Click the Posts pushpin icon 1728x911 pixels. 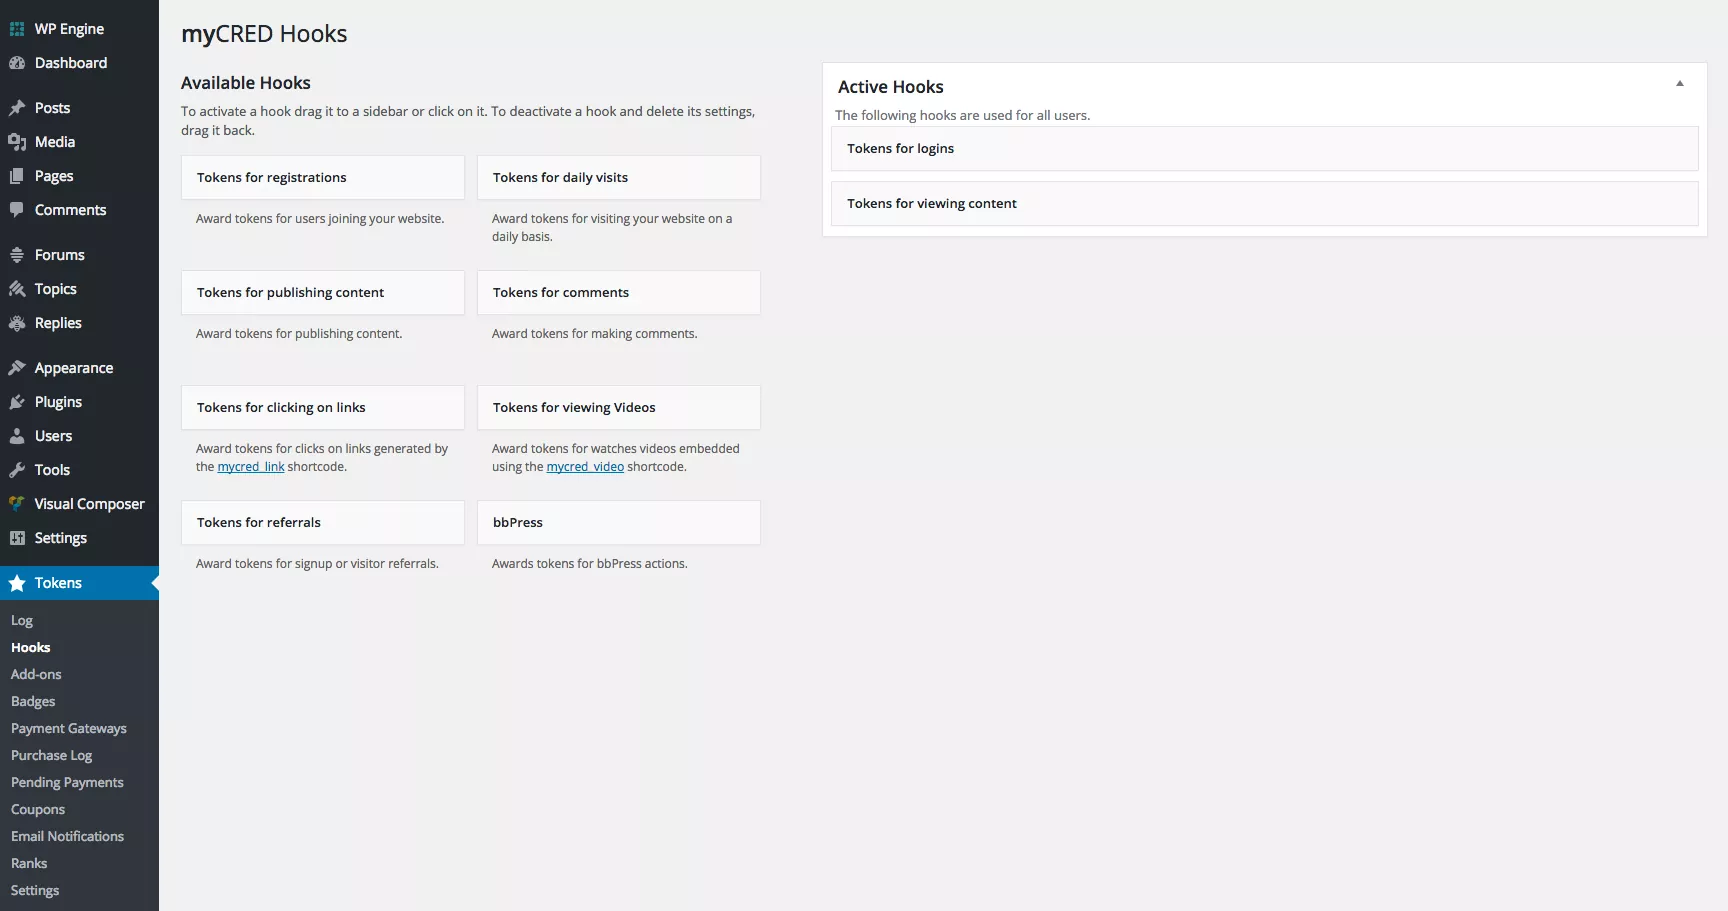click(17, 108)
